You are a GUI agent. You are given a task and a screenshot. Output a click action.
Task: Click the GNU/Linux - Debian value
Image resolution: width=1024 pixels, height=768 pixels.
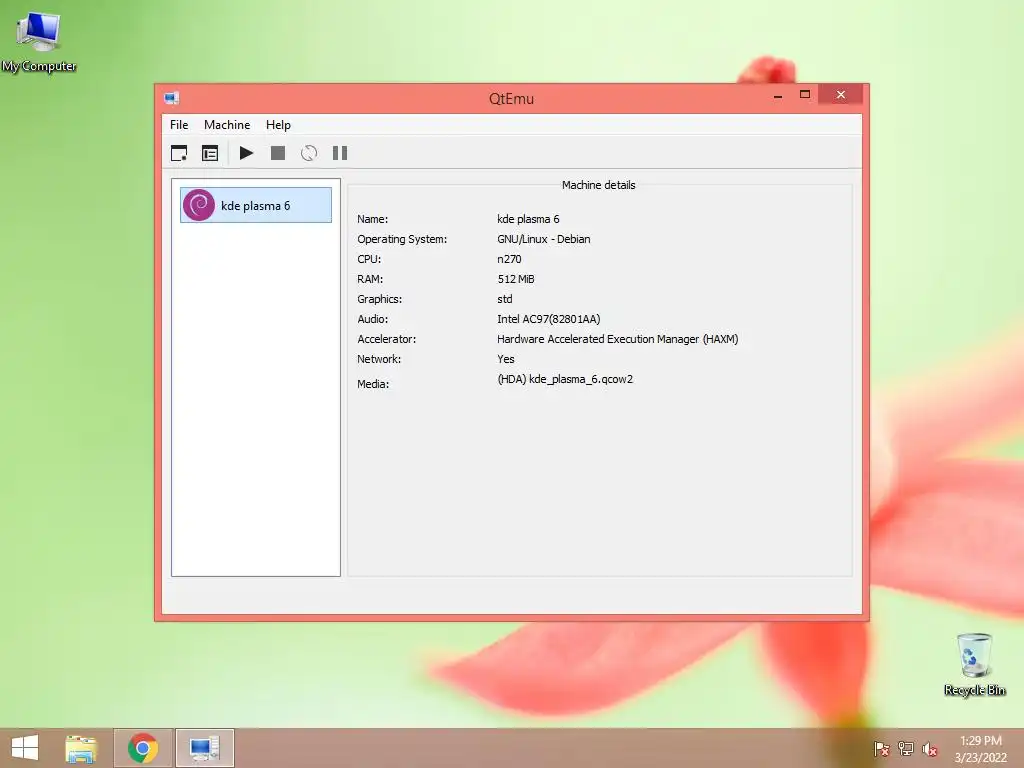pos(543,239)
